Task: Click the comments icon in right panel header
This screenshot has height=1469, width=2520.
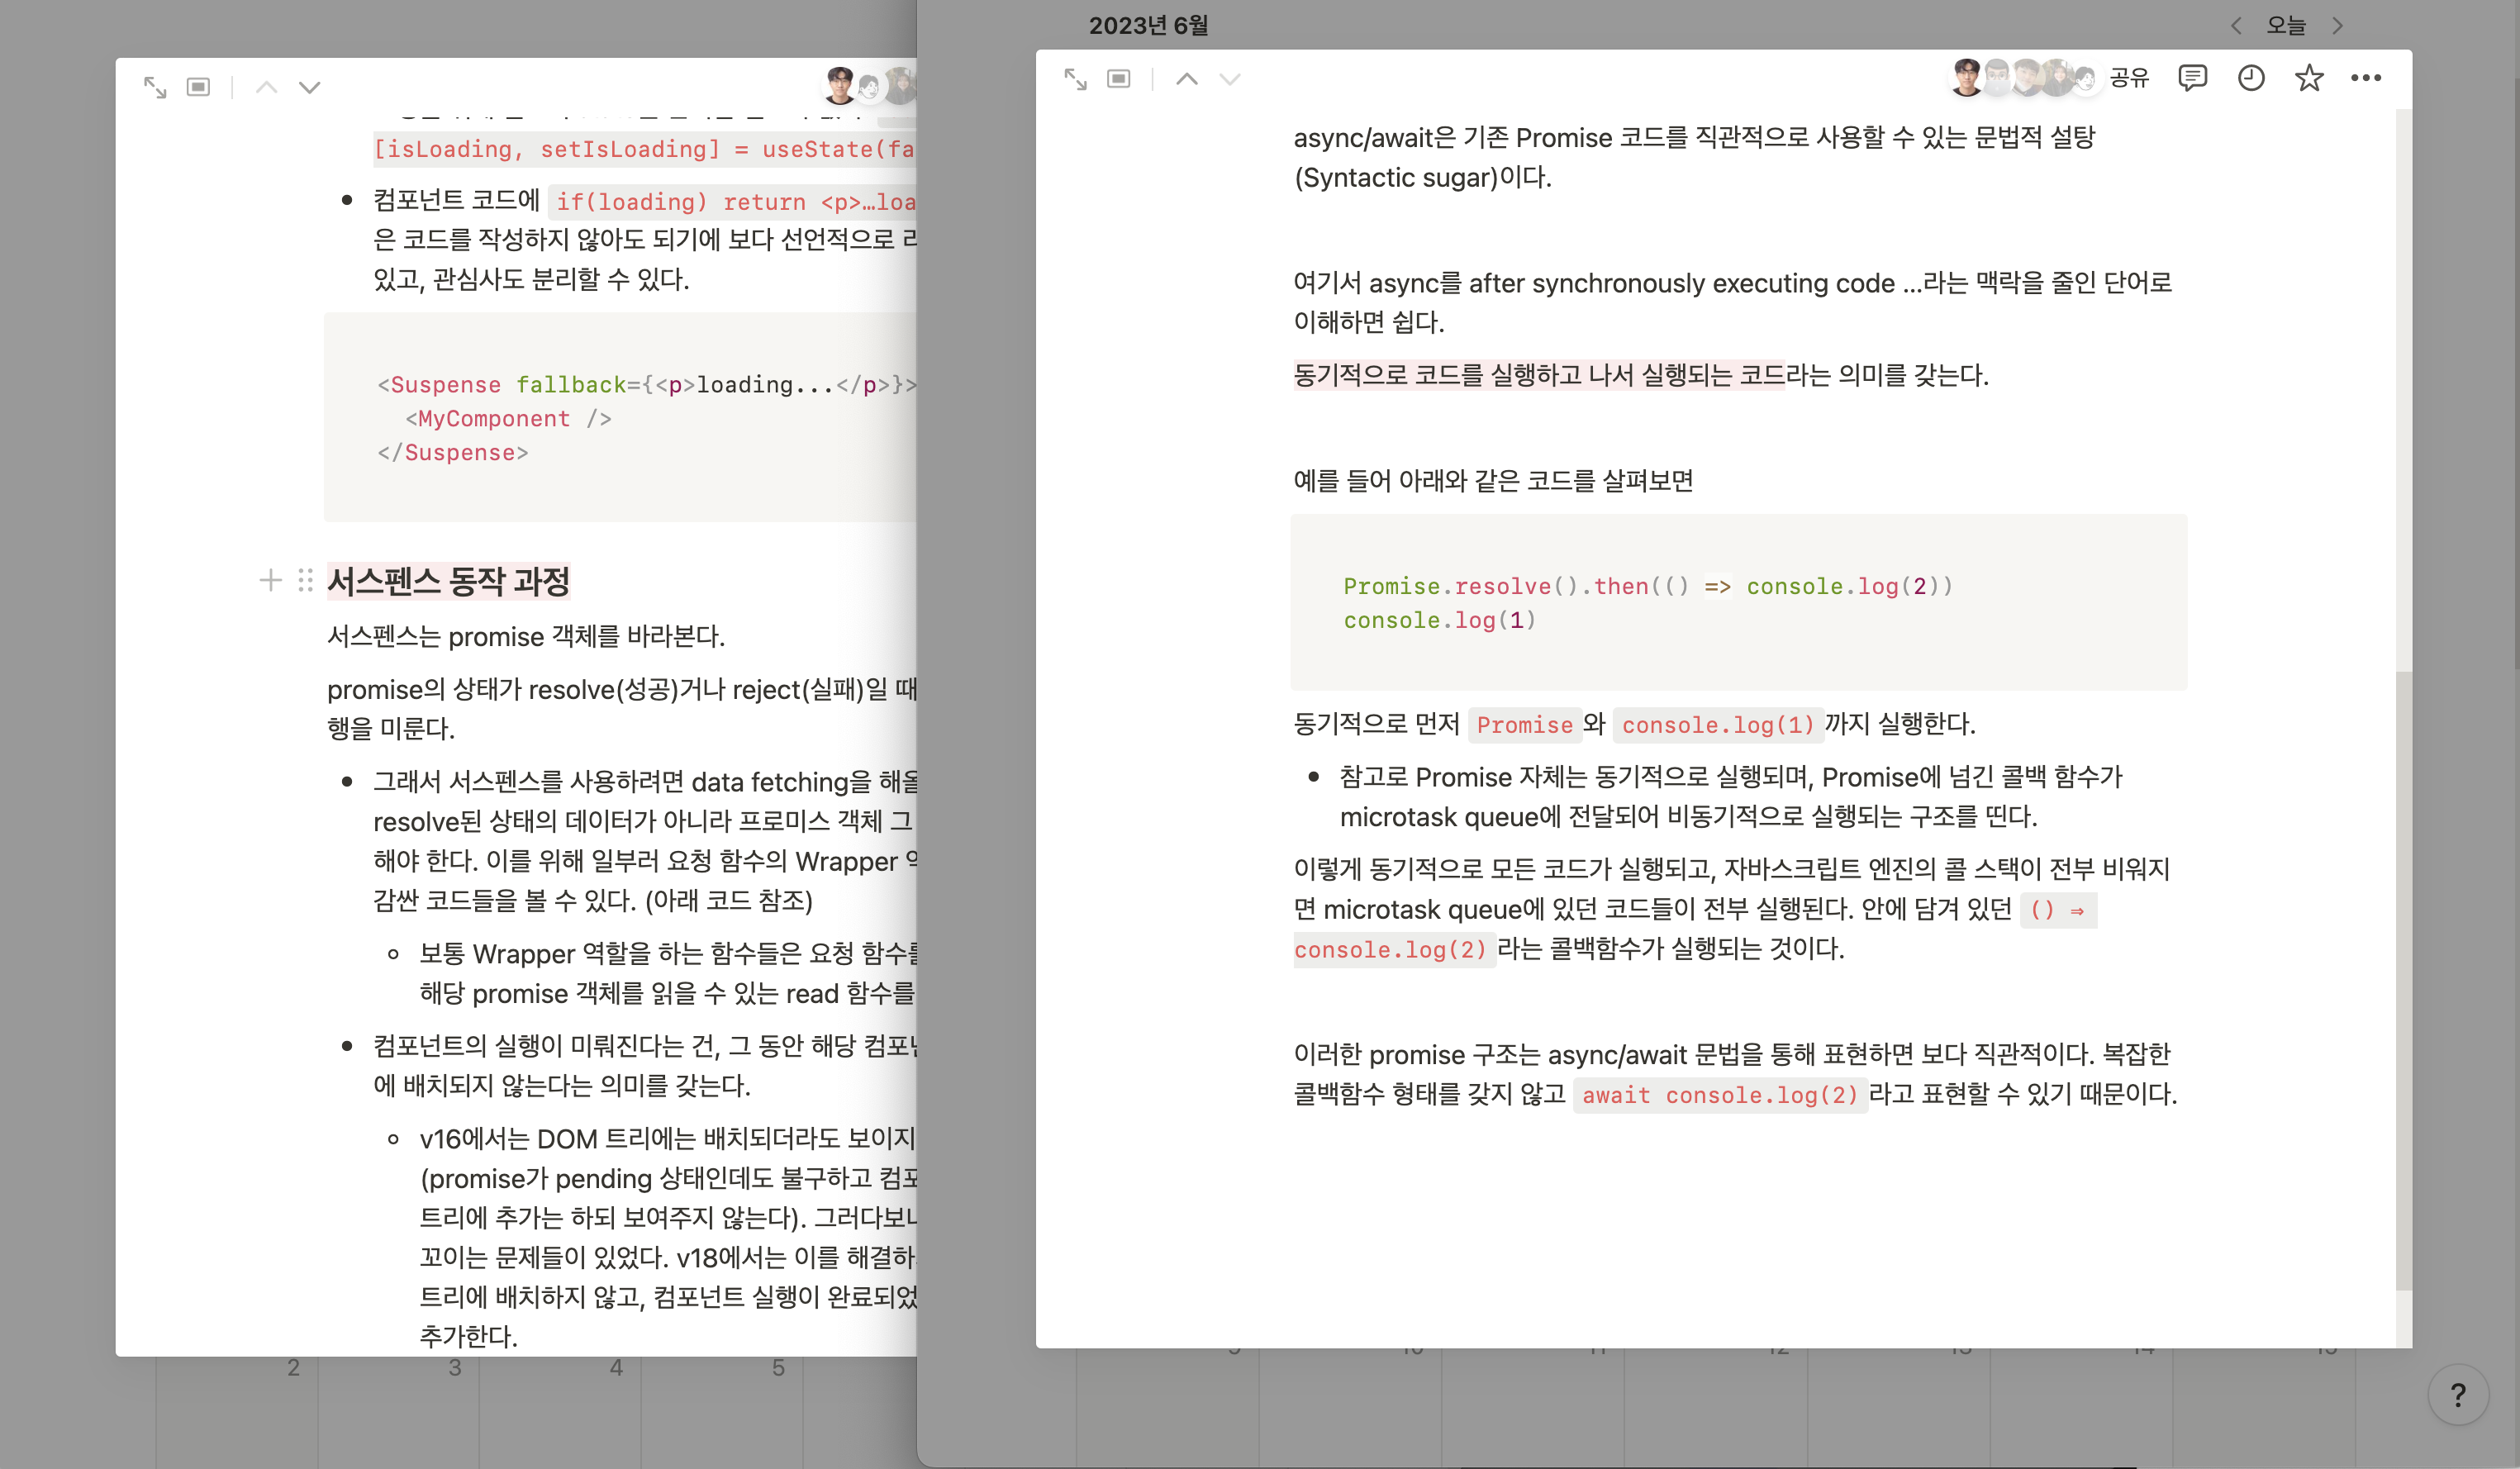Action: pos(2192,78)
